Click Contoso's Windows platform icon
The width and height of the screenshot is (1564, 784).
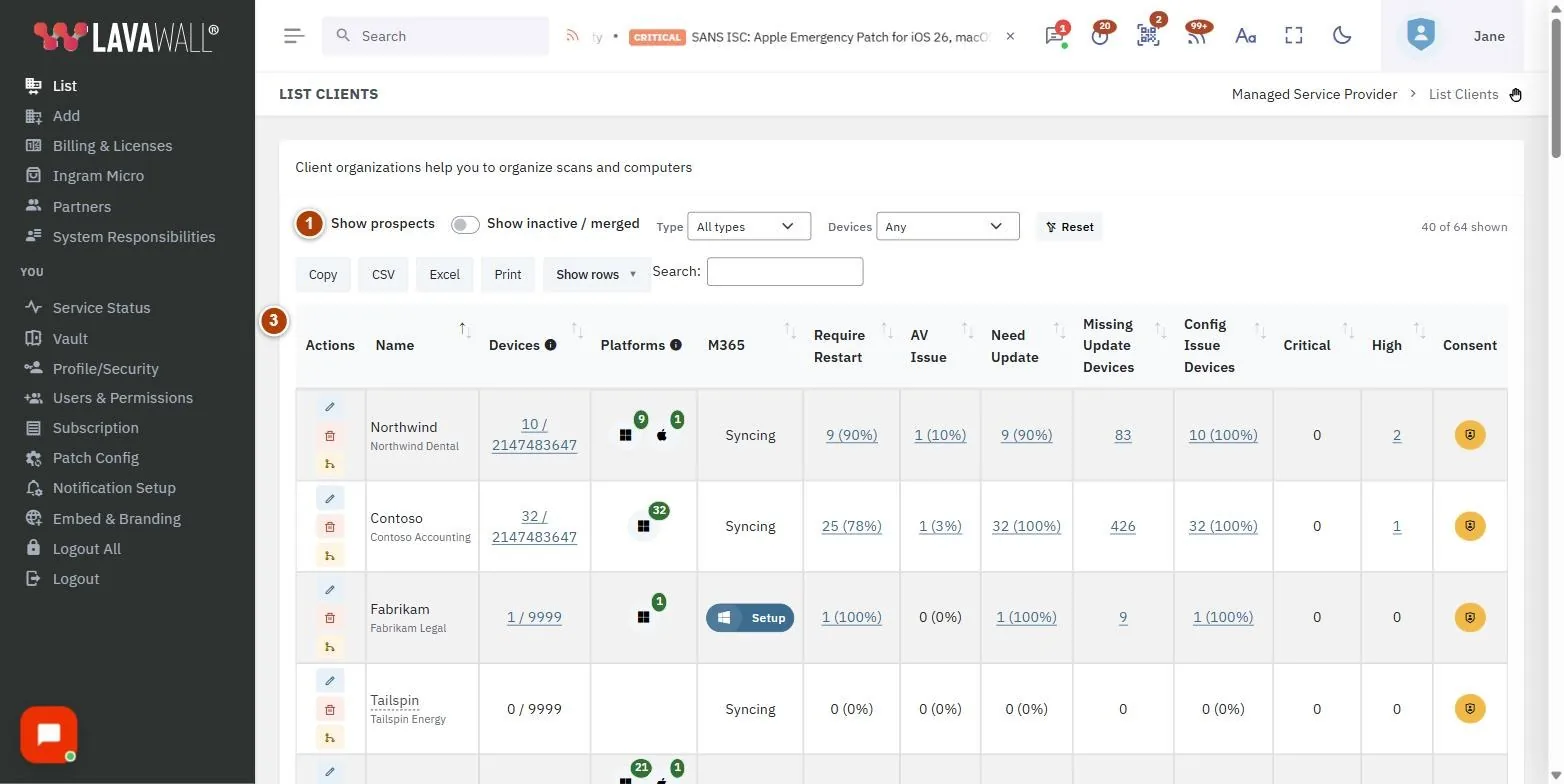pyautogui.click(x=643, y=526)
